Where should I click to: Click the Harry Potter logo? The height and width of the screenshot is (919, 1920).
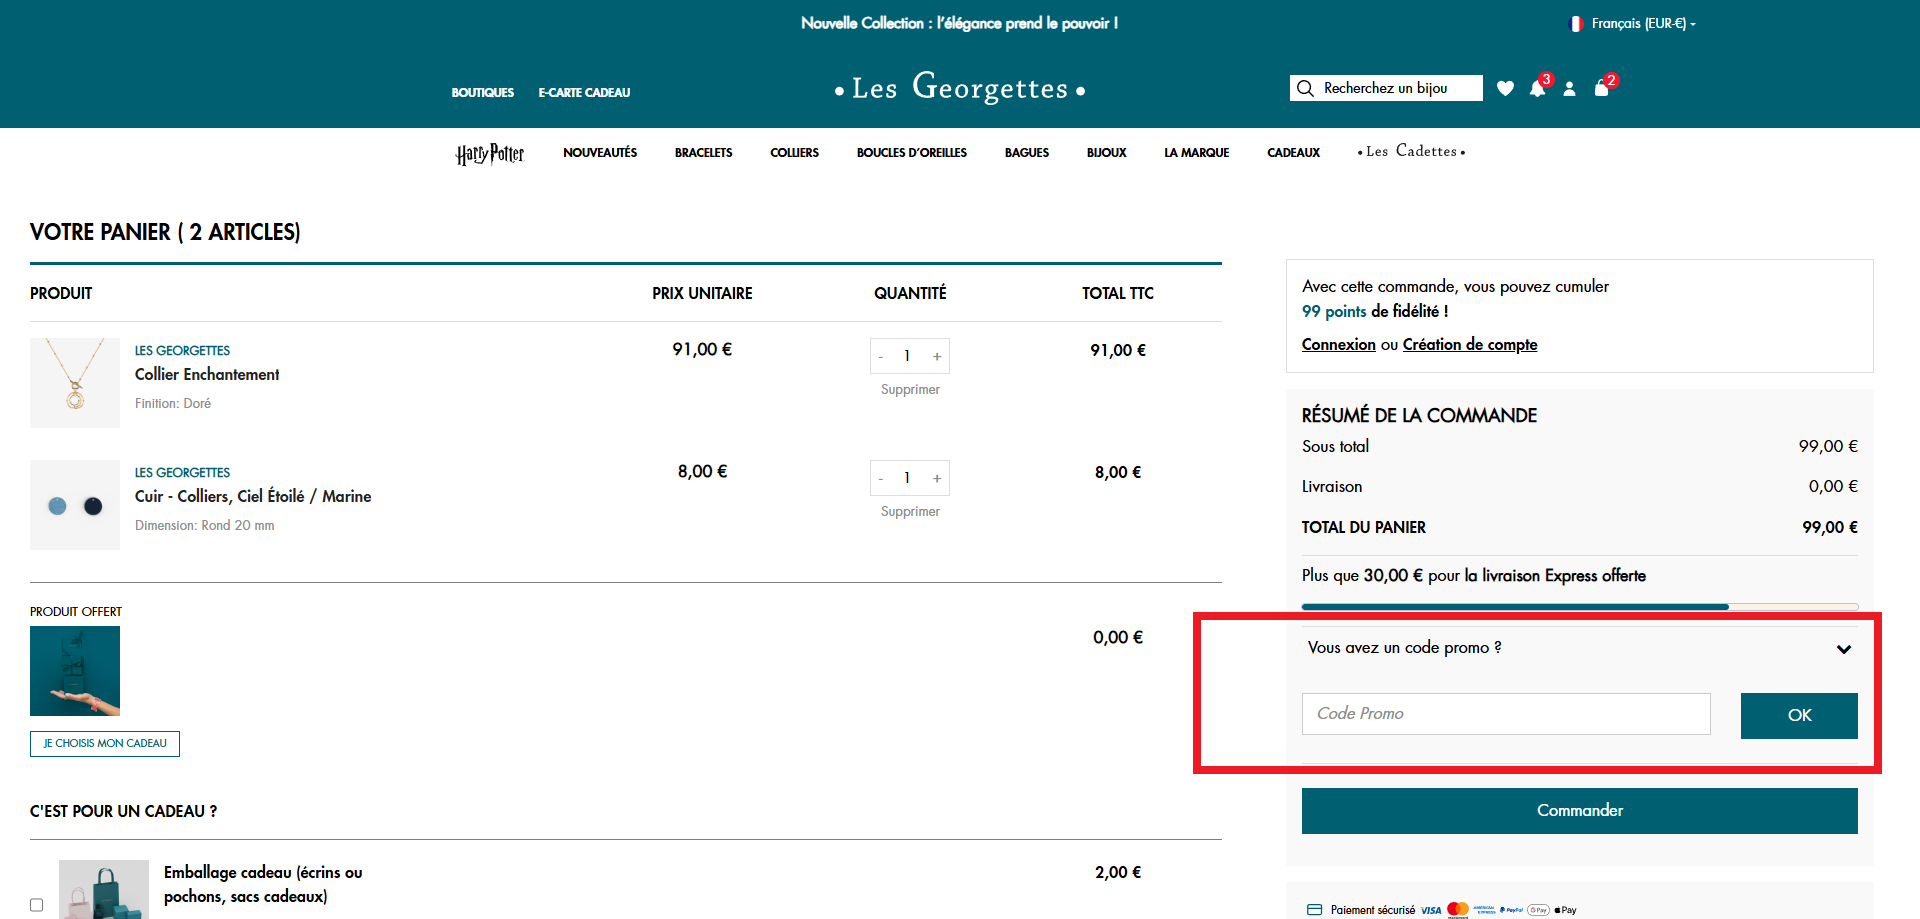[490, 153]
